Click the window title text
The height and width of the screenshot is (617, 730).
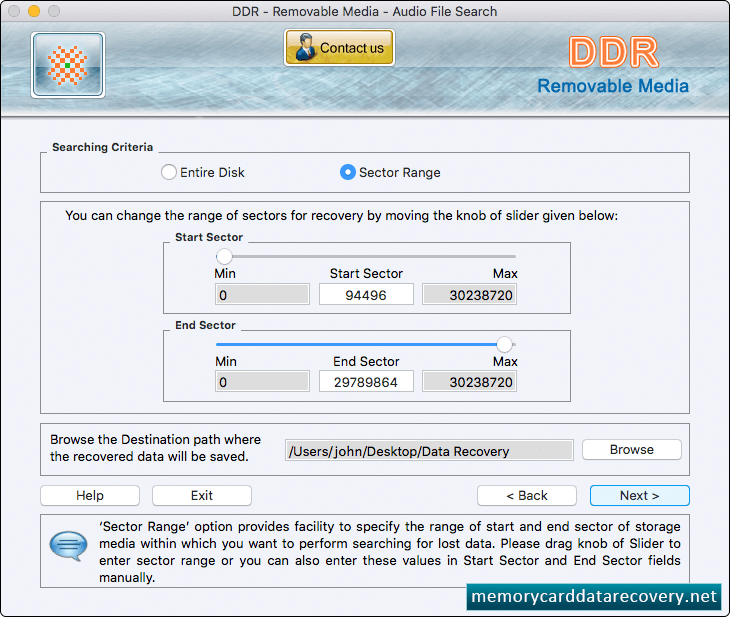click(x=365, y=11)
